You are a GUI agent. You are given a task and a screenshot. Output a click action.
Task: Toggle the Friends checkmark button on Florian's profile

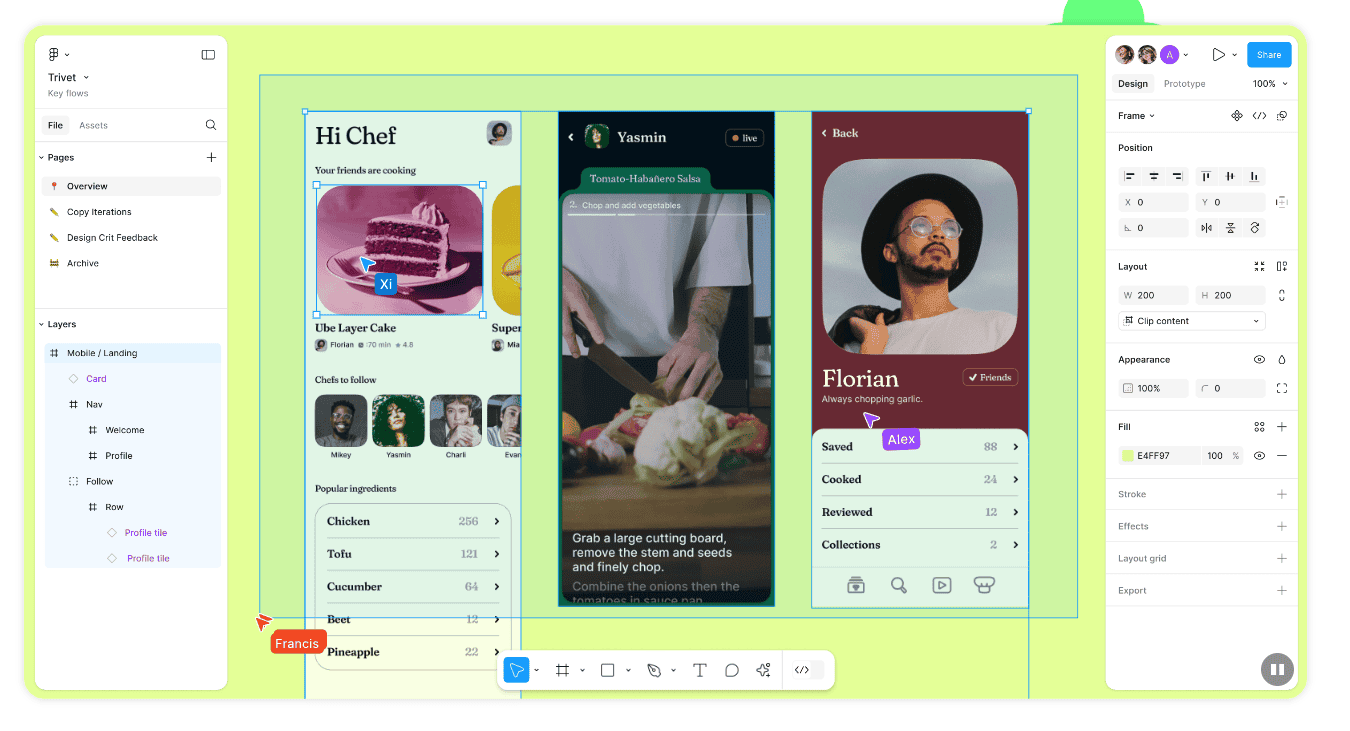990,377
